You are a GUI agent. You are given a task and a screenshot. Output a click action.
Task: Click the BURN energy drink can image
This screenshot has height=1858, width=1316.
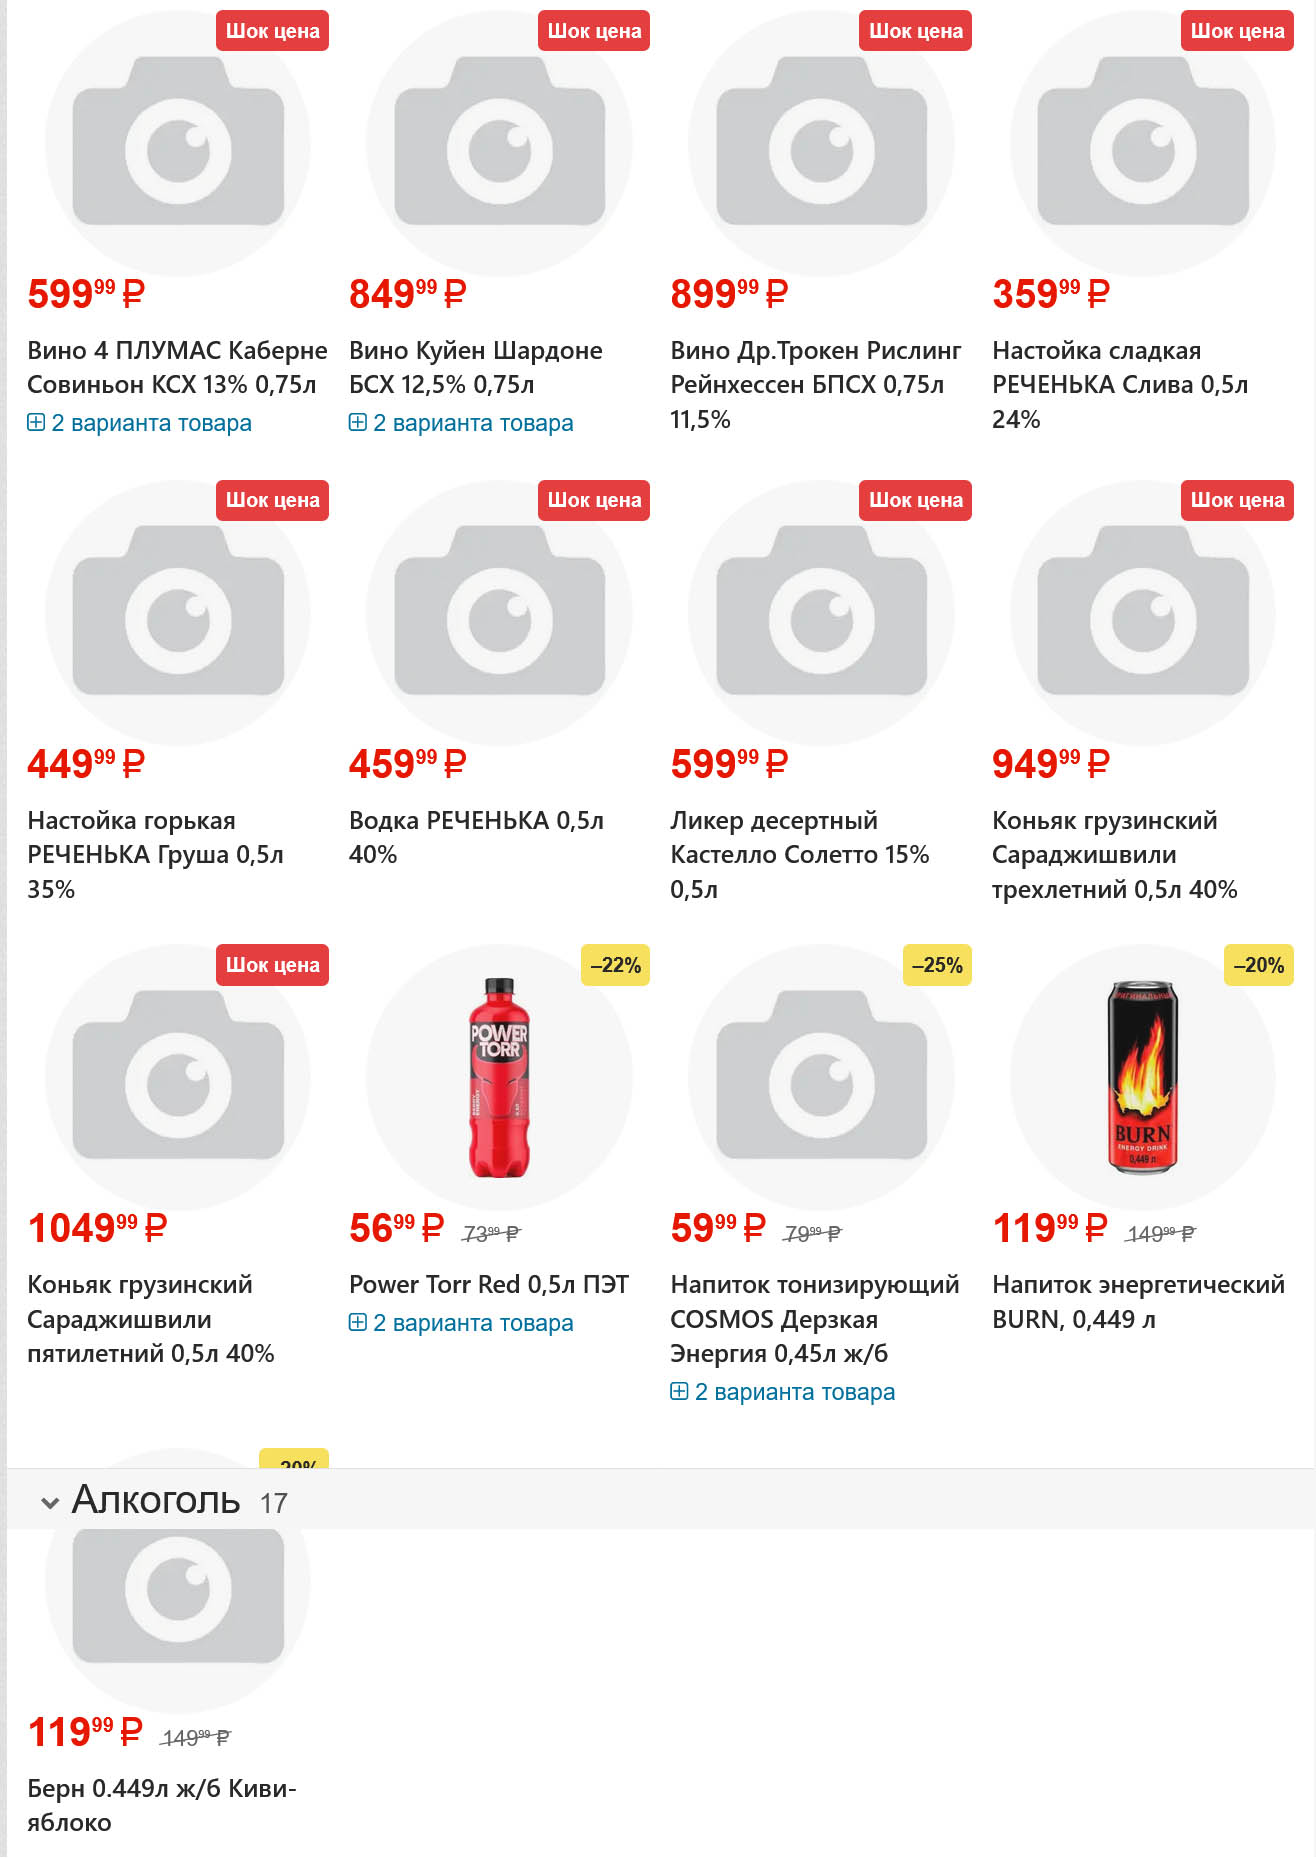[x=1142, y=1077]
